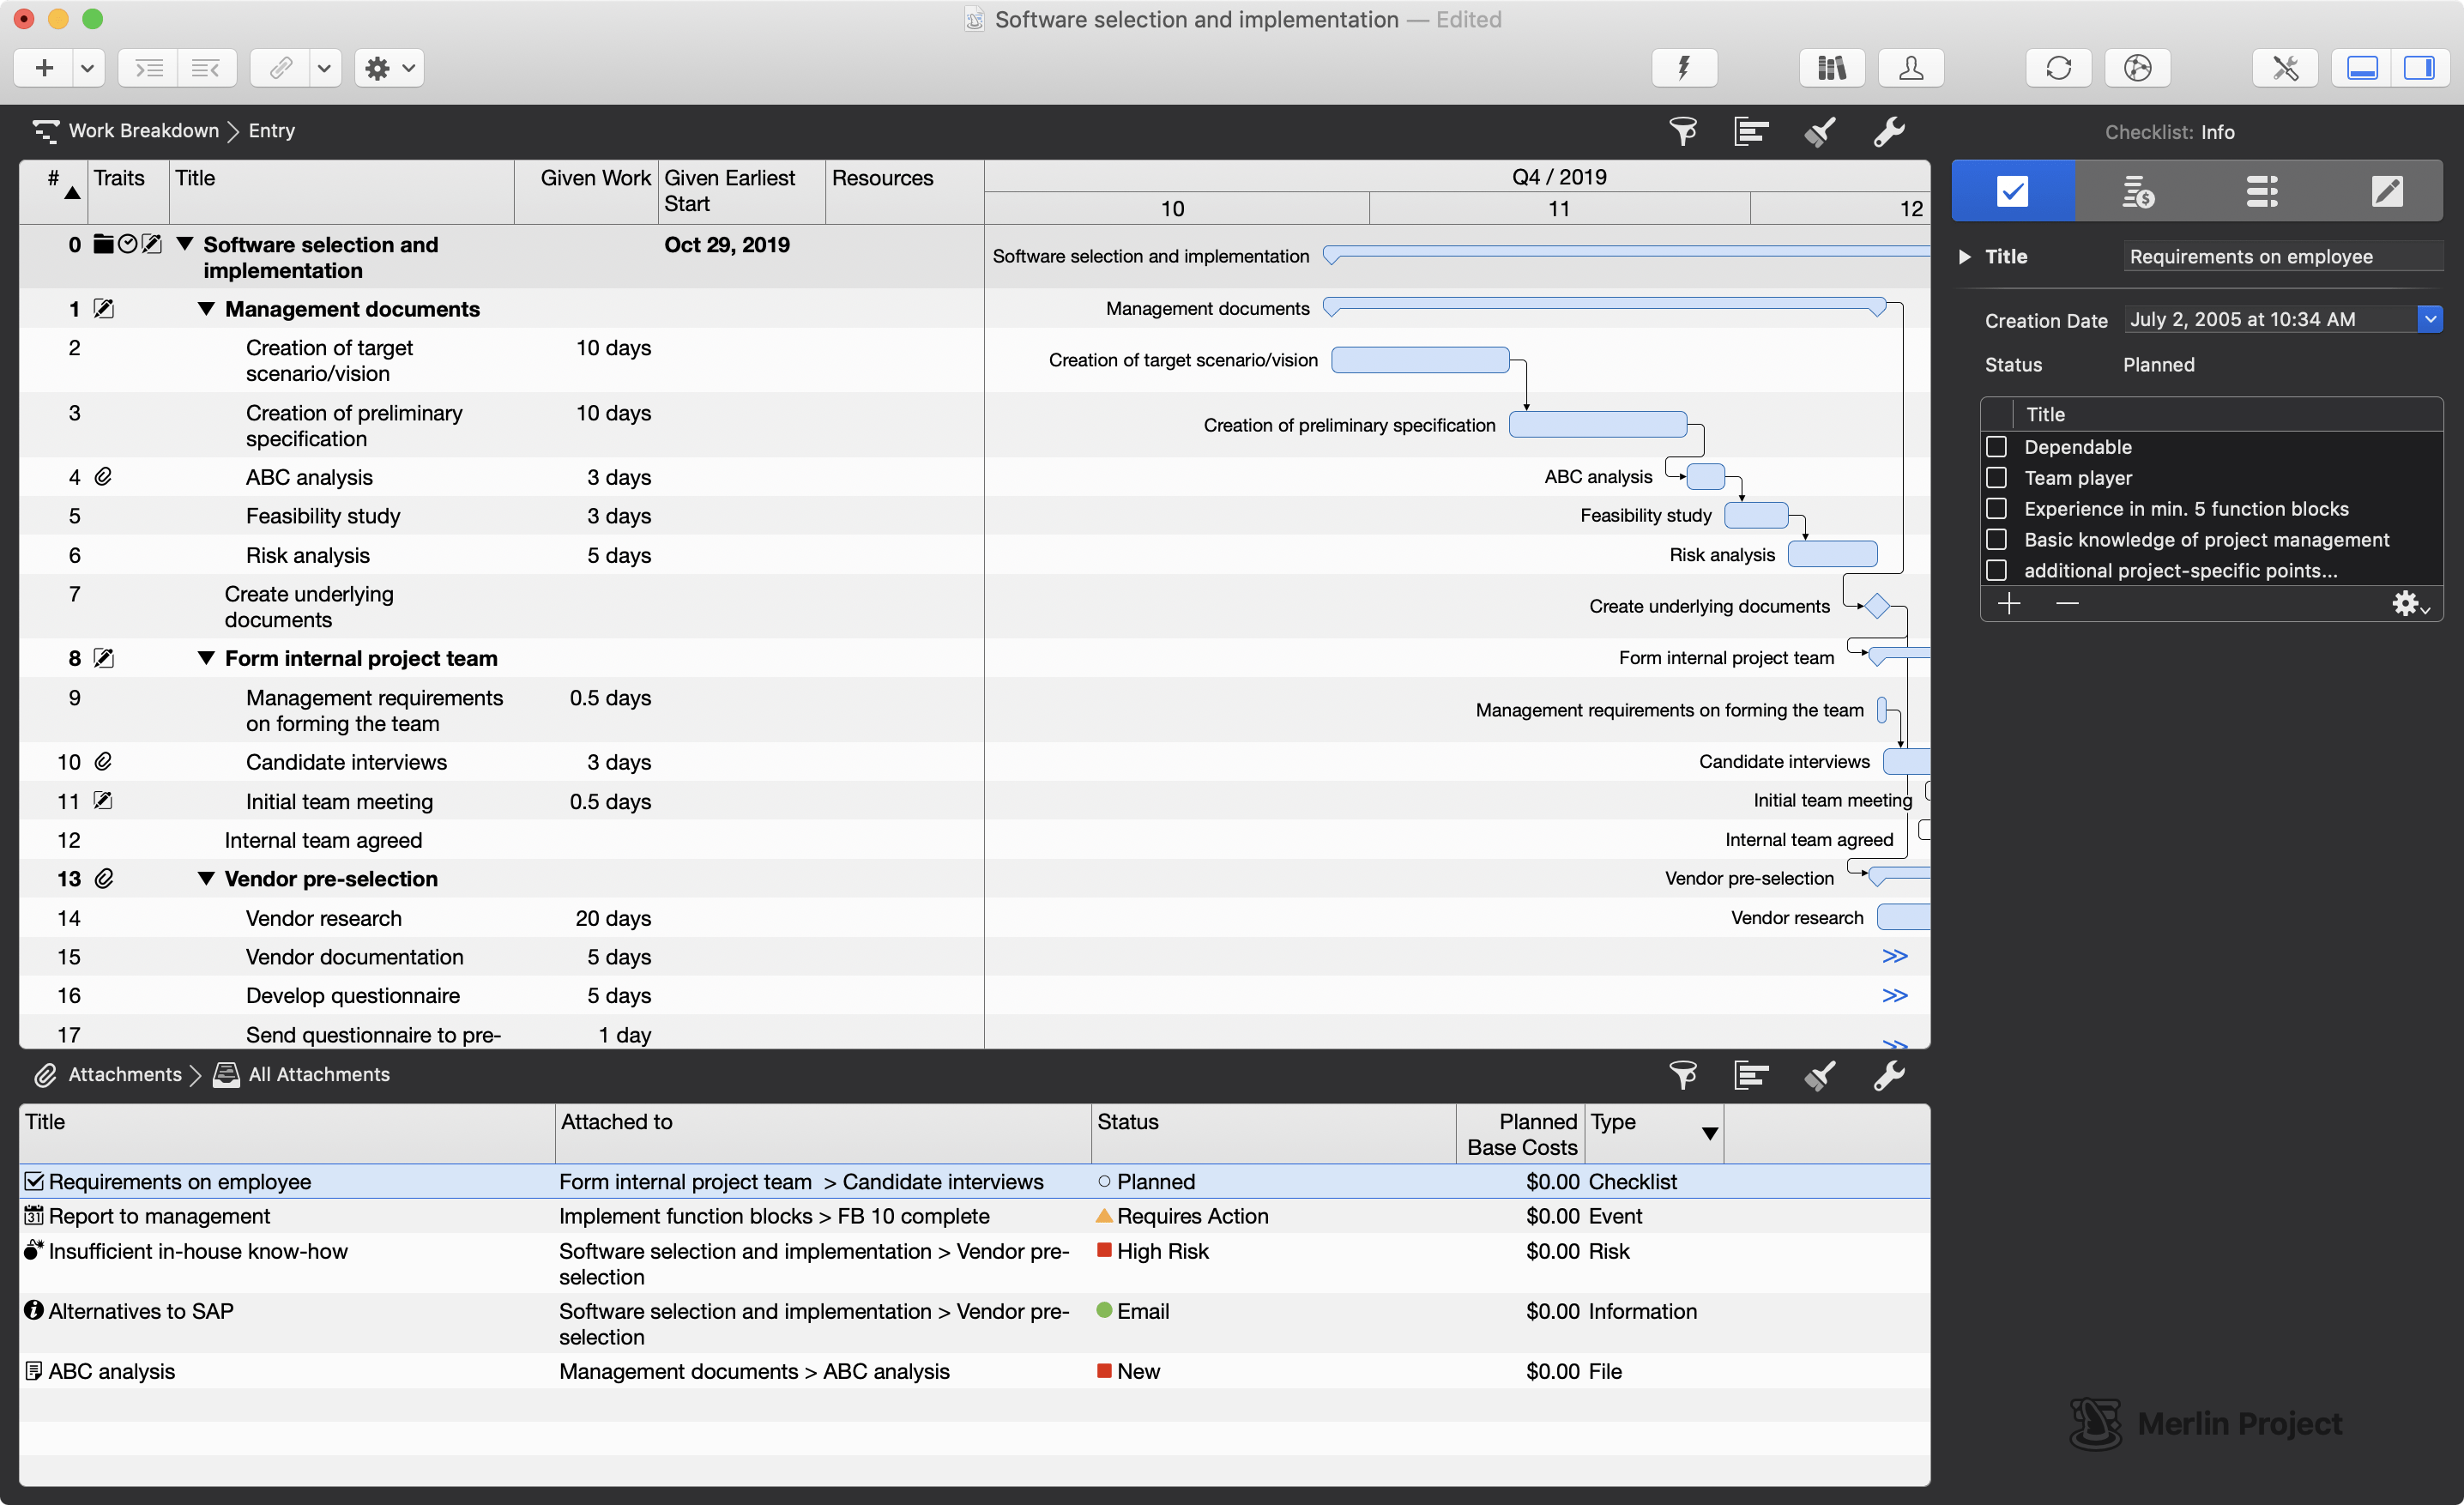This screenshot has width=2464, height=1505.
Task: Collapse the Management documents group
Action: [206, 309]
